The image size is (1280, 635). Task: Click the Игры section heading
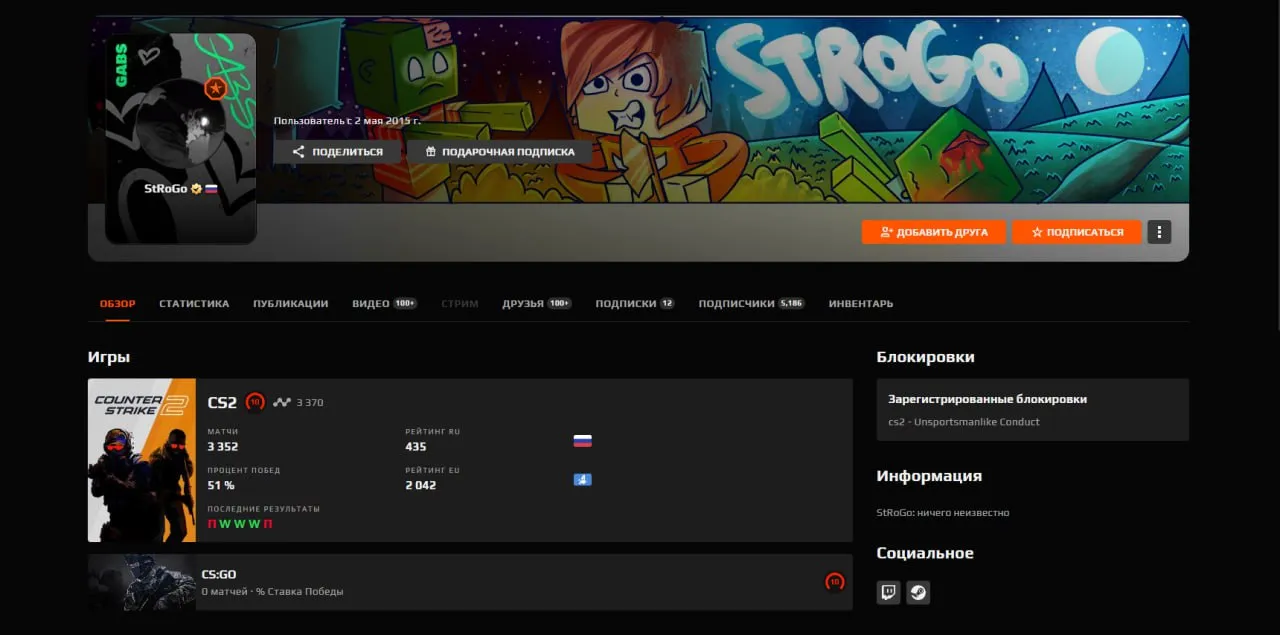[x=109, y=357]
